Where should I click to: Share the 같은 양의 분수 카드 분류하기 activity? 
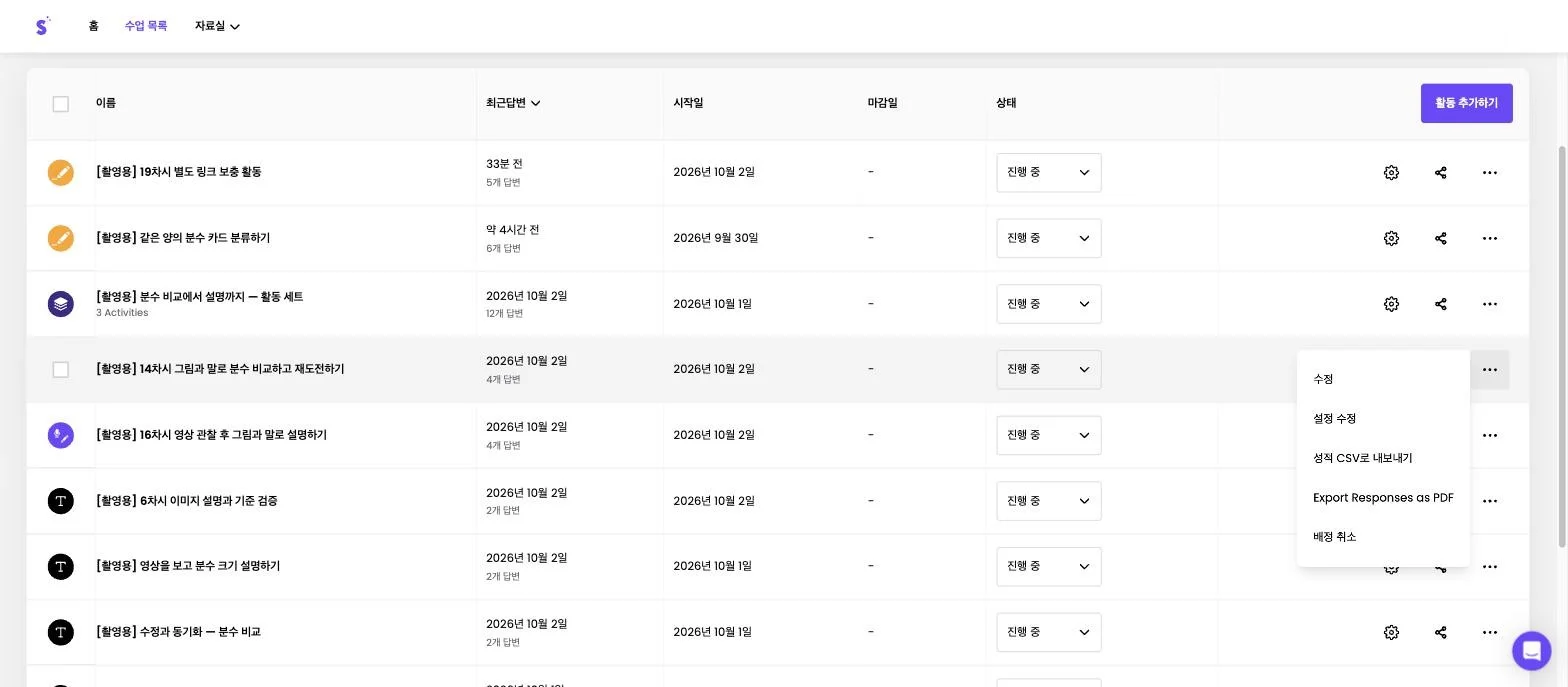1440,239
